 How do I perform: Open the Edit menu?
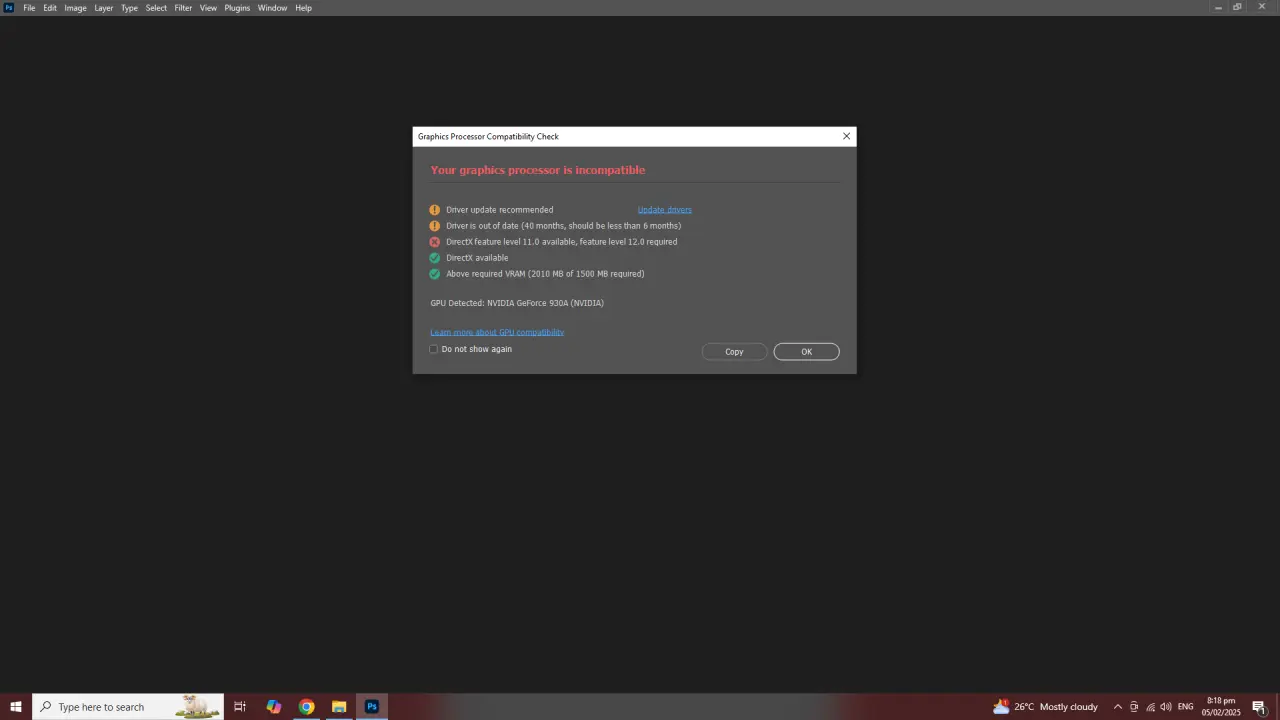pos(50,8)
